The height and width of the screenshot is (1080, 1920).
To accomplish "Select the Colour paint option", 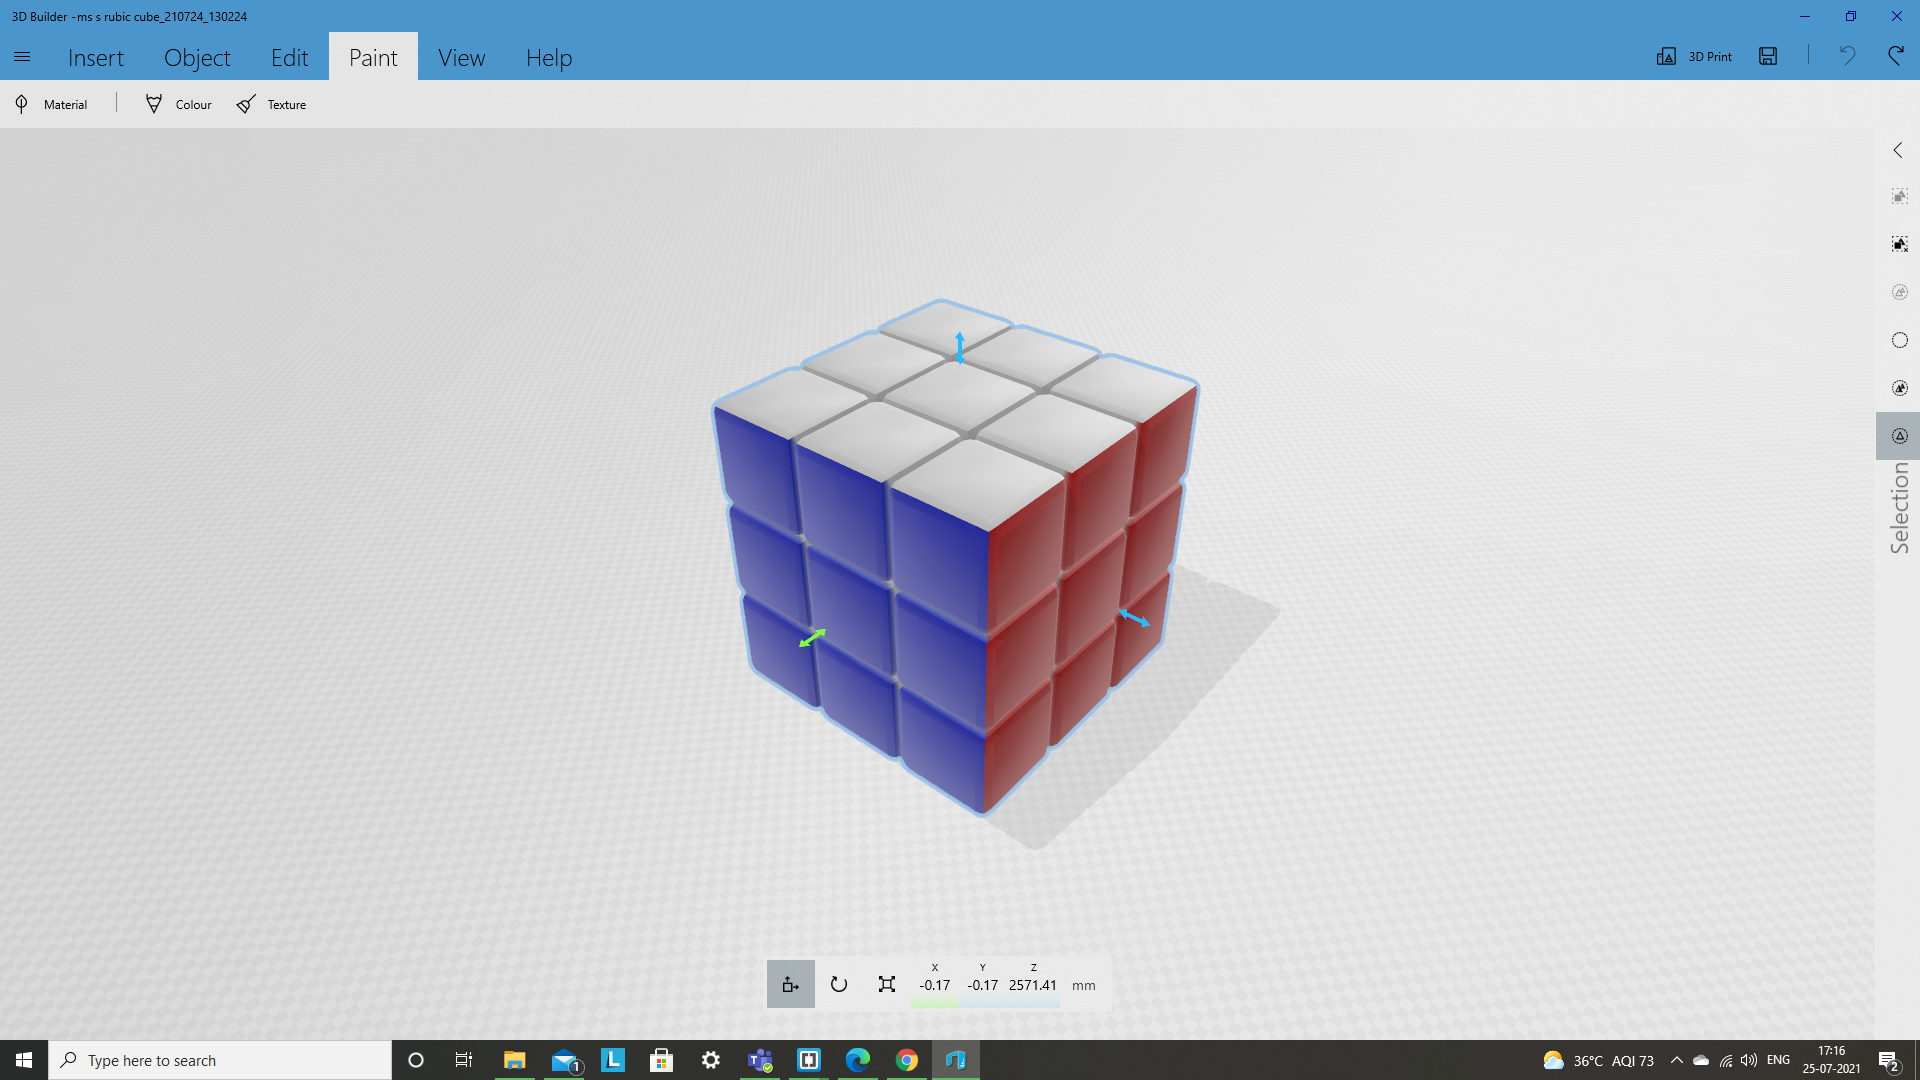I will [177, 103].
